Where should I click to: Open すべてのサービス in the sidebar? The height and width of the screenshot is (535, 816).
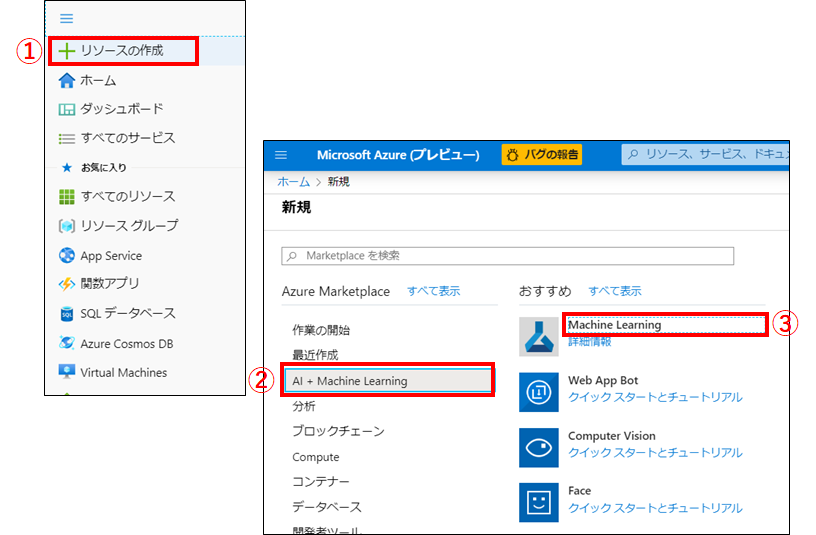pyautogui.click(x=128, y=138)
